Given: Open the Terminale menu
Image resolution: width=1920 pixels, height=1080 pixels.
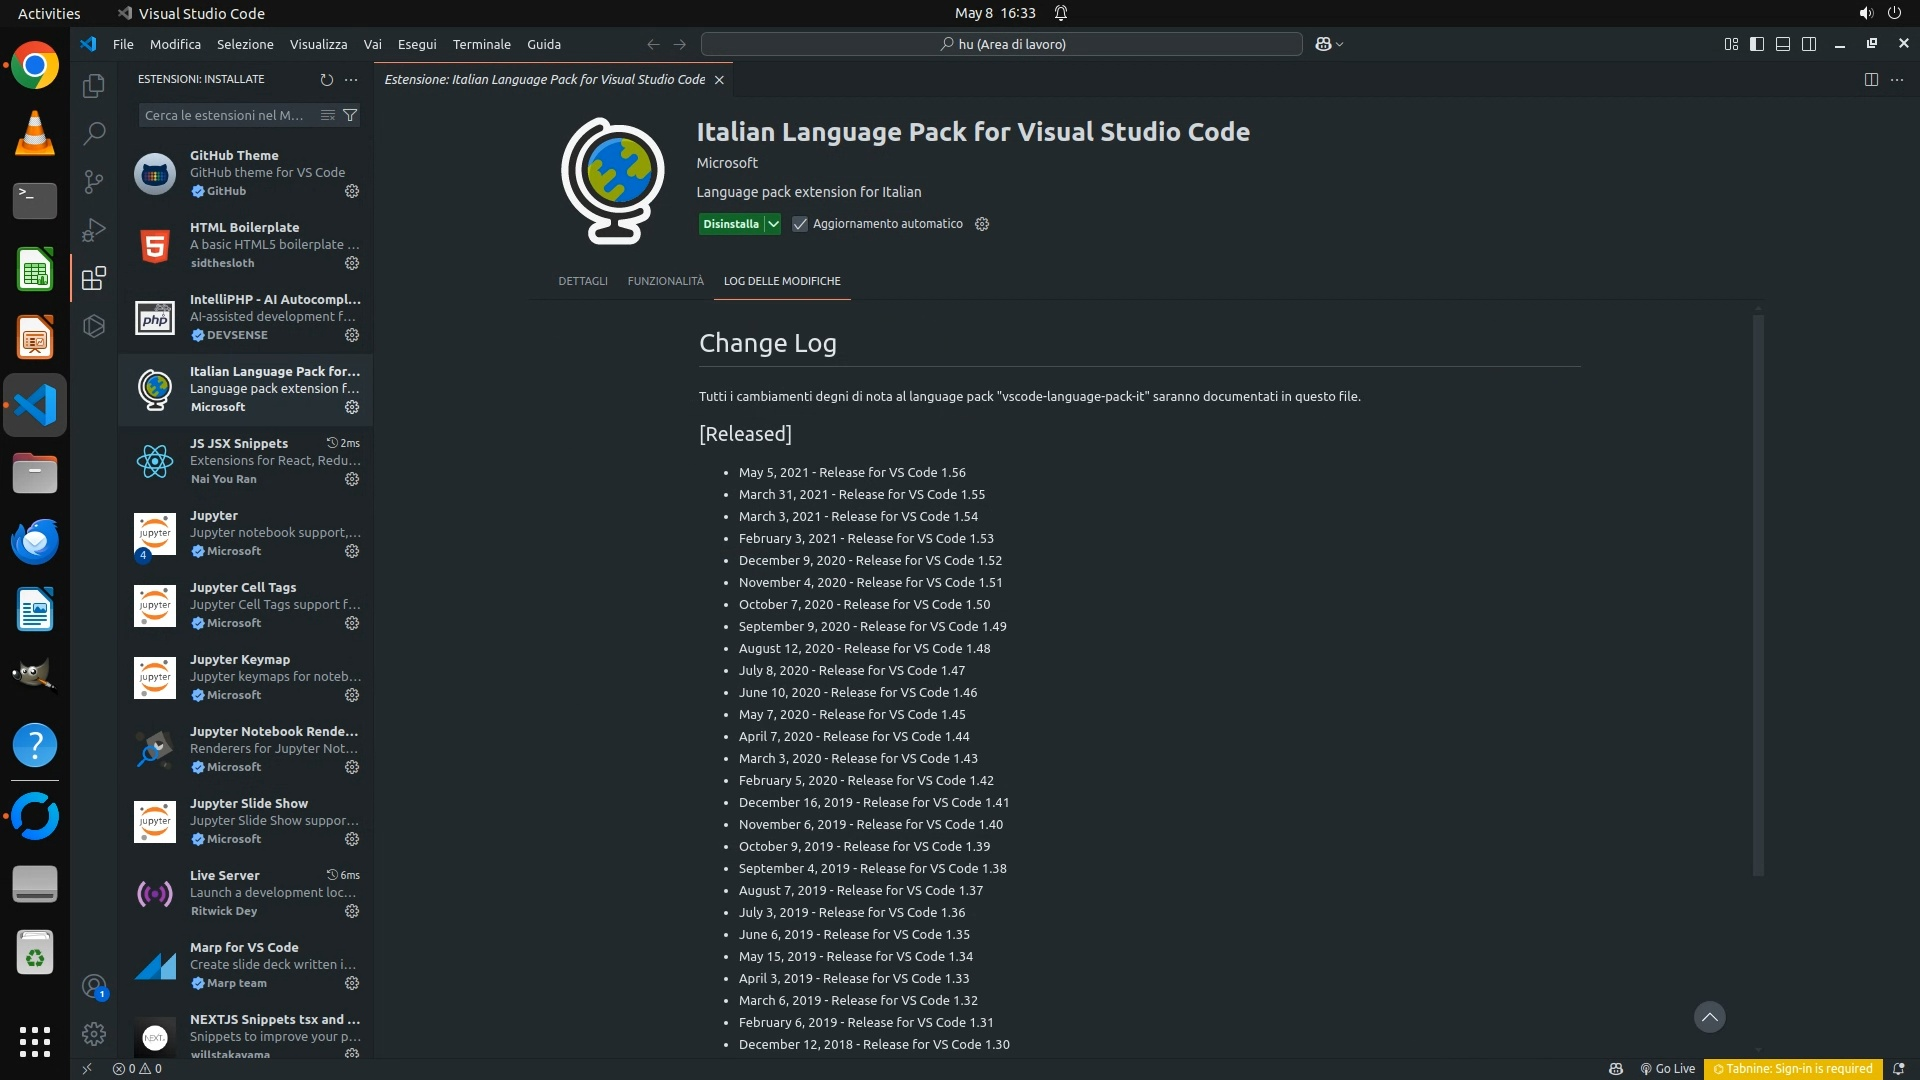Looking at the screenshot, I should click(481, 44).
